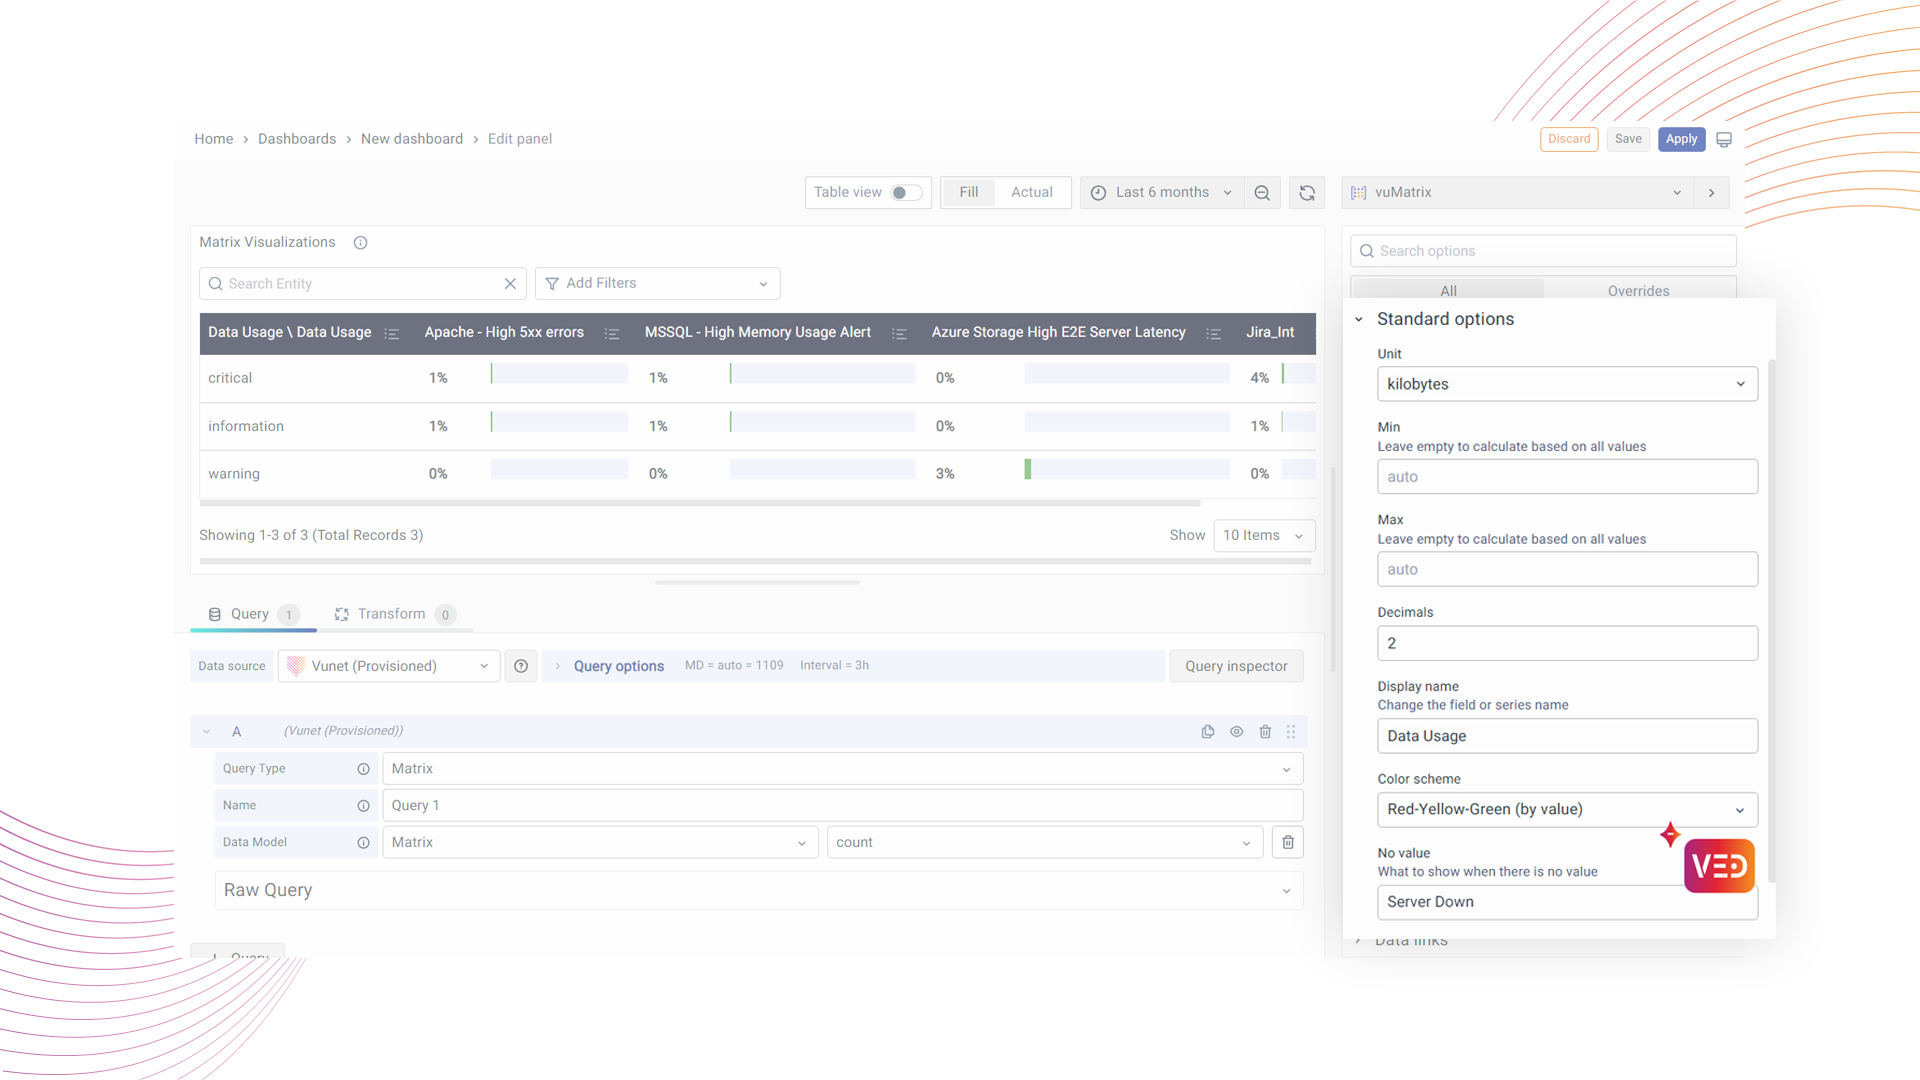This screenshot has width=1920, height=1080.
Task: Click the refresh dashboard icon
Action: pos(1307,193)
